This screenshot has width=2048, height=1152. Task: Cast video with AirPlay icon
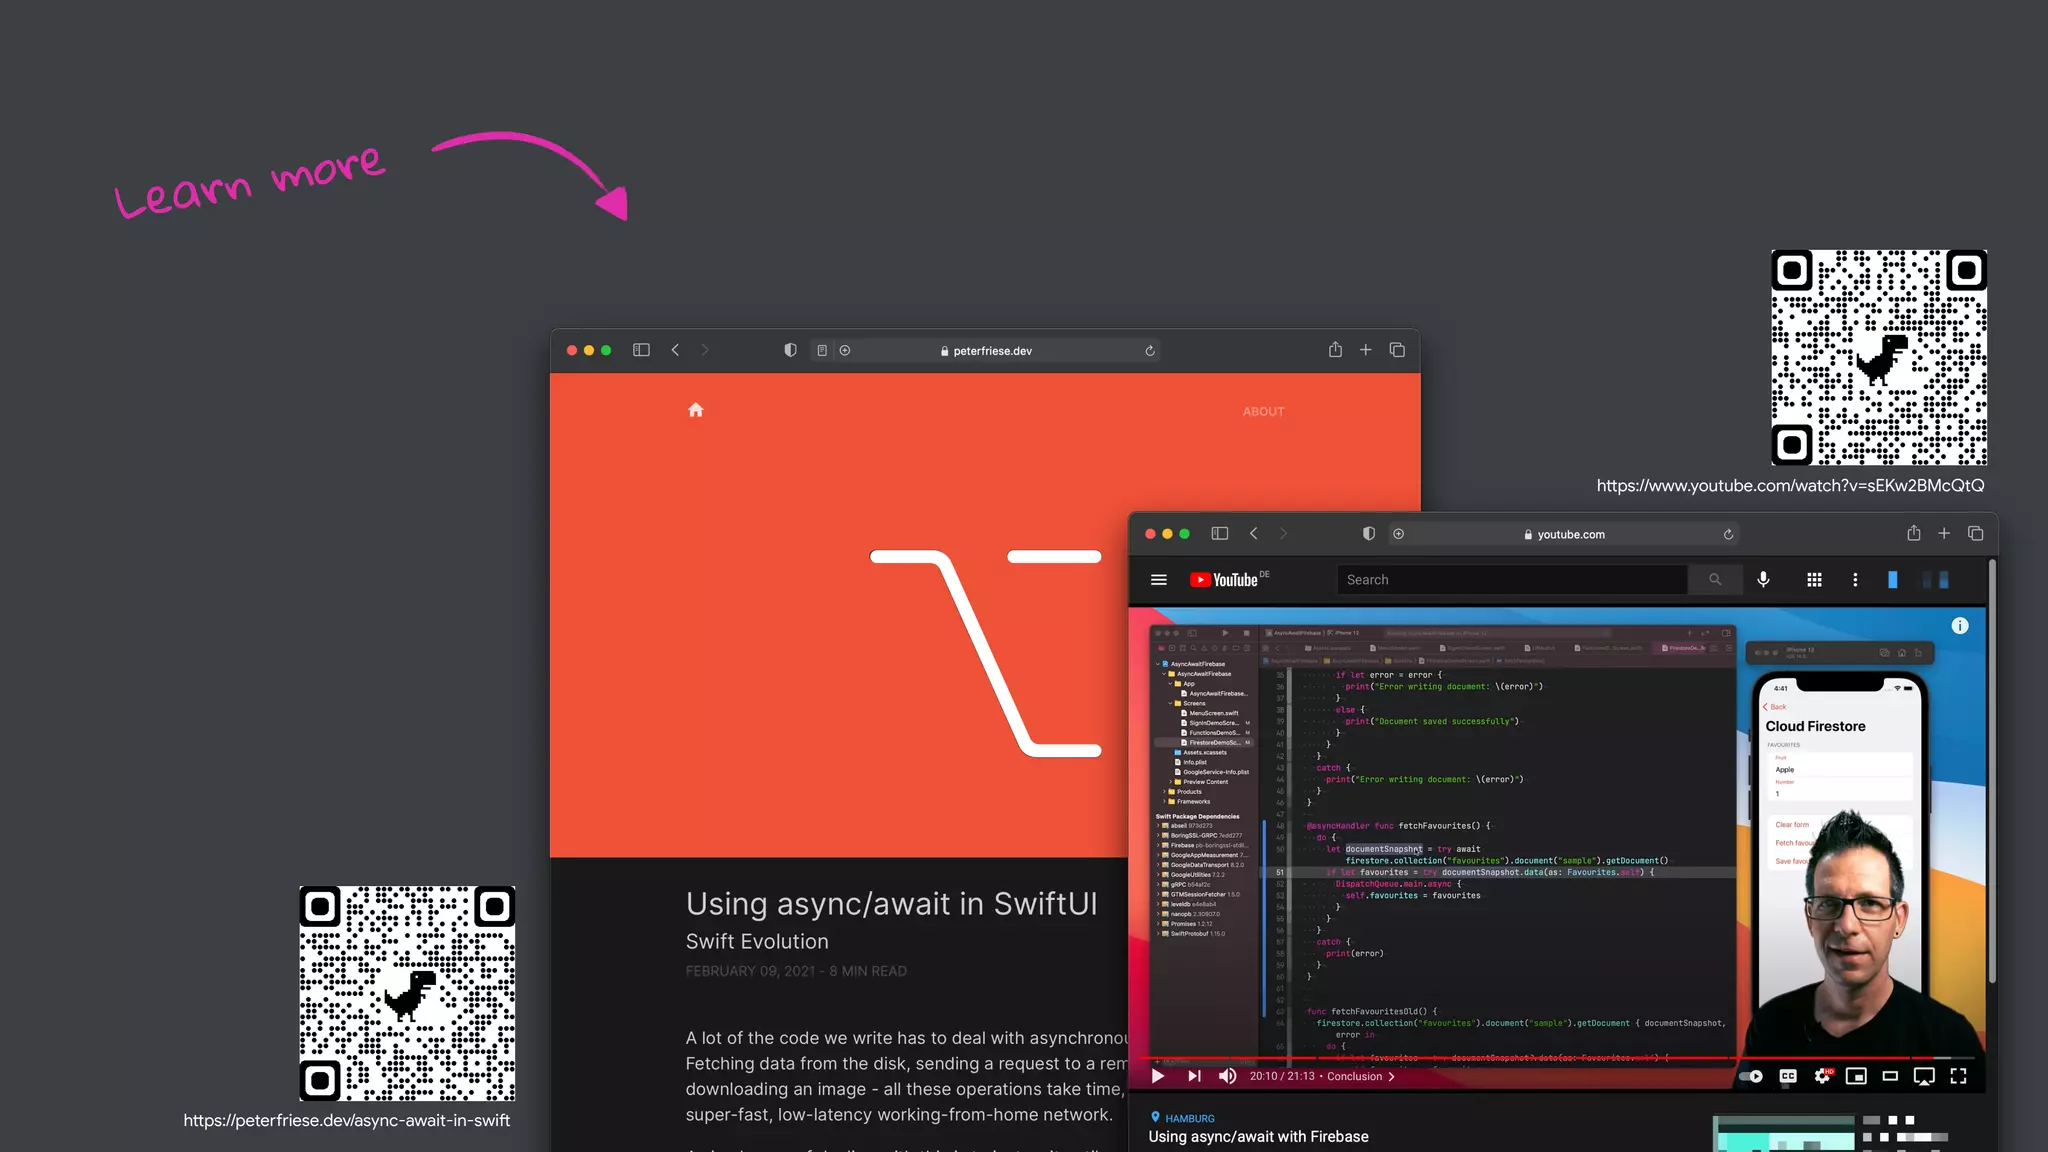coord(1924,1077)
